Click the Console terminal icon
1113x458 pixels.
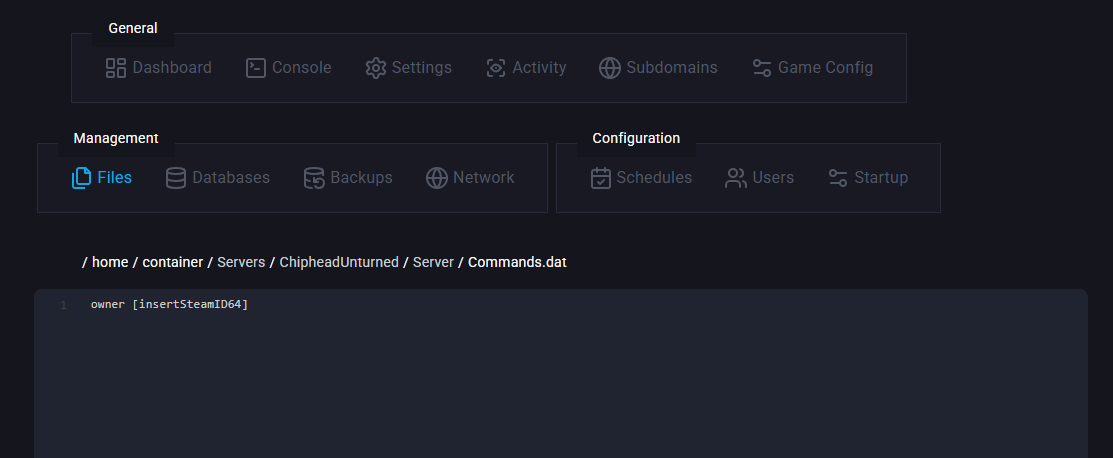(x=256, y=68)
